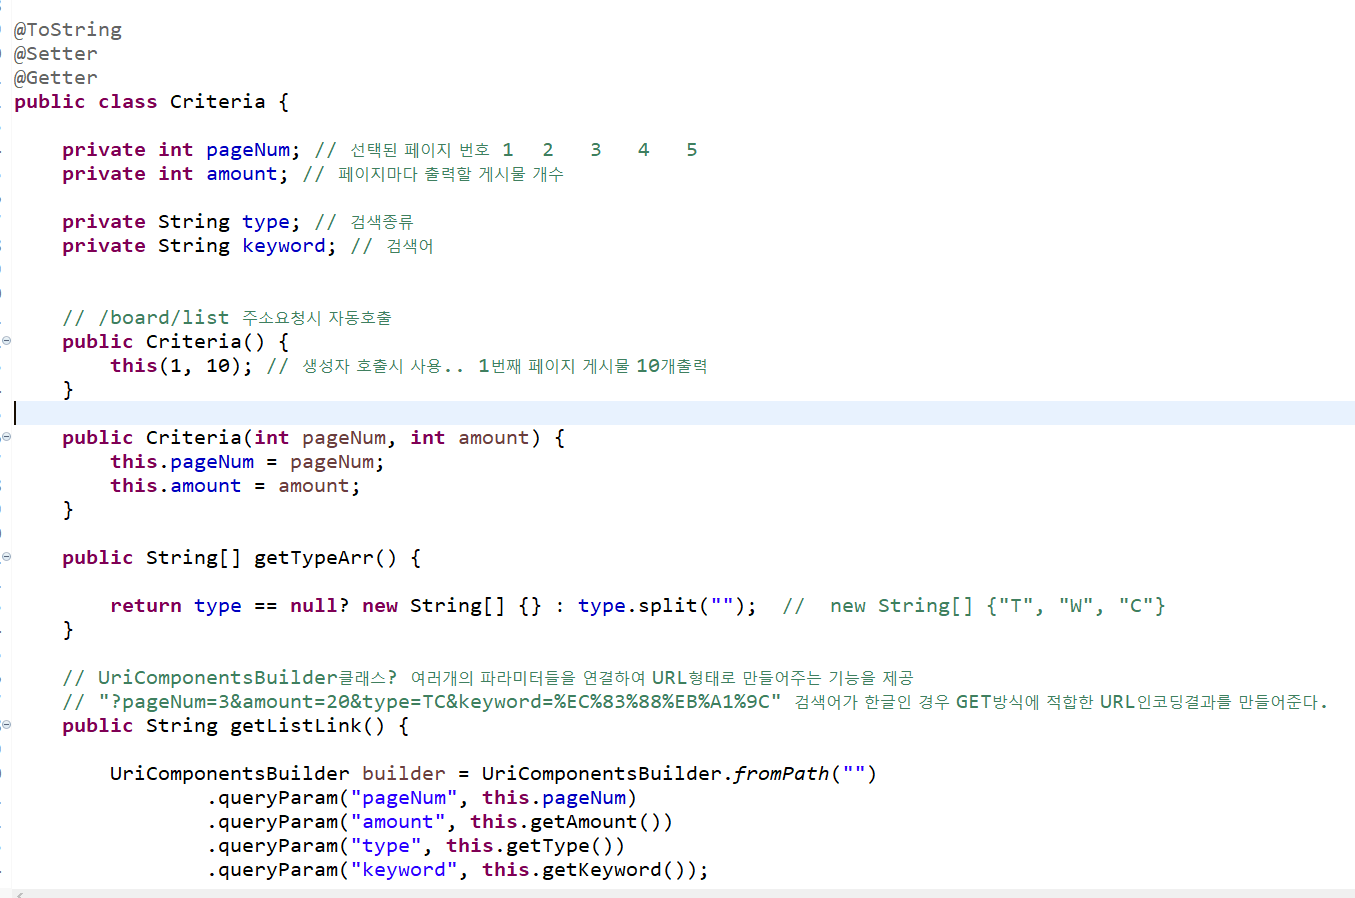
Task: Click the "pageNum" string literal in queryParam
Action: [404, 798]
